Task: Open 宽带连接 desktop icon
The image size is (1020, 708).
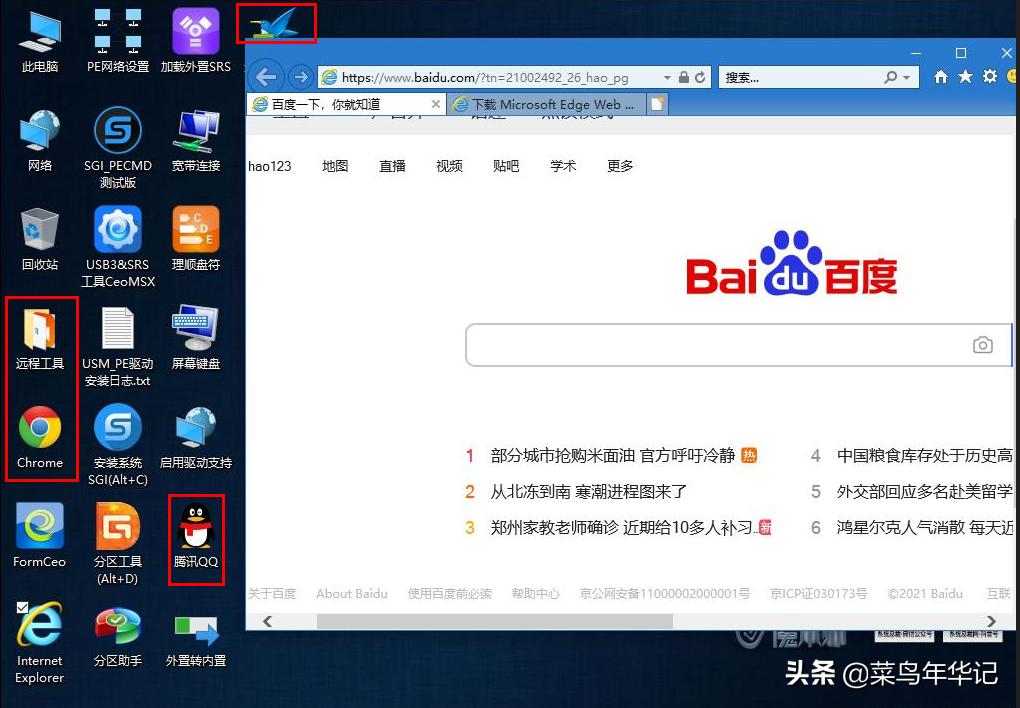Action: click(196, 141)
